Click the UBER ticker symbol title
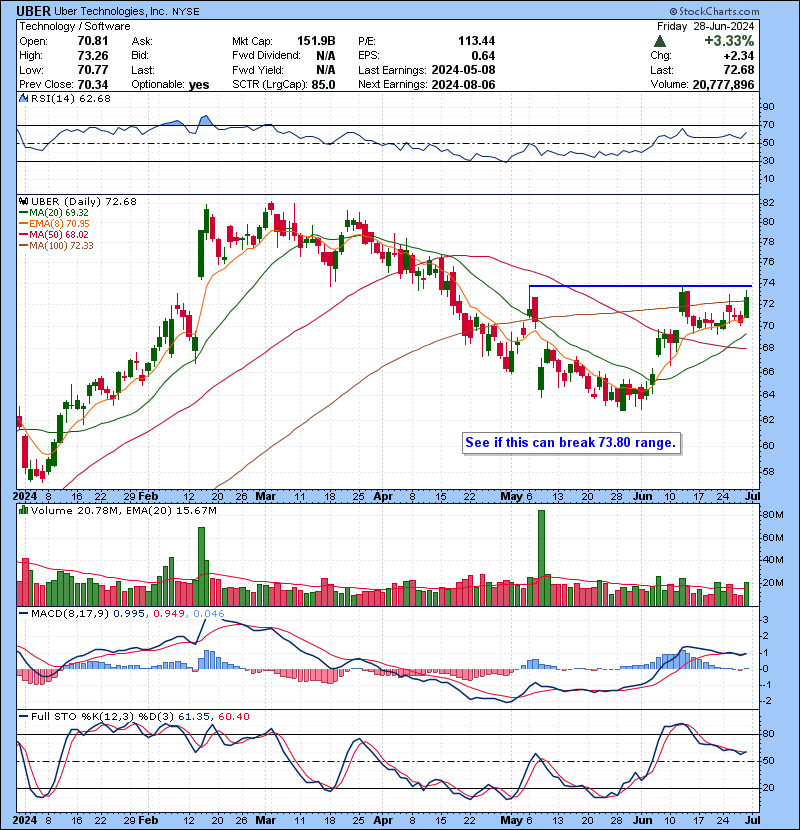Viewport: 800px width, 830px height. click(34, 11)
